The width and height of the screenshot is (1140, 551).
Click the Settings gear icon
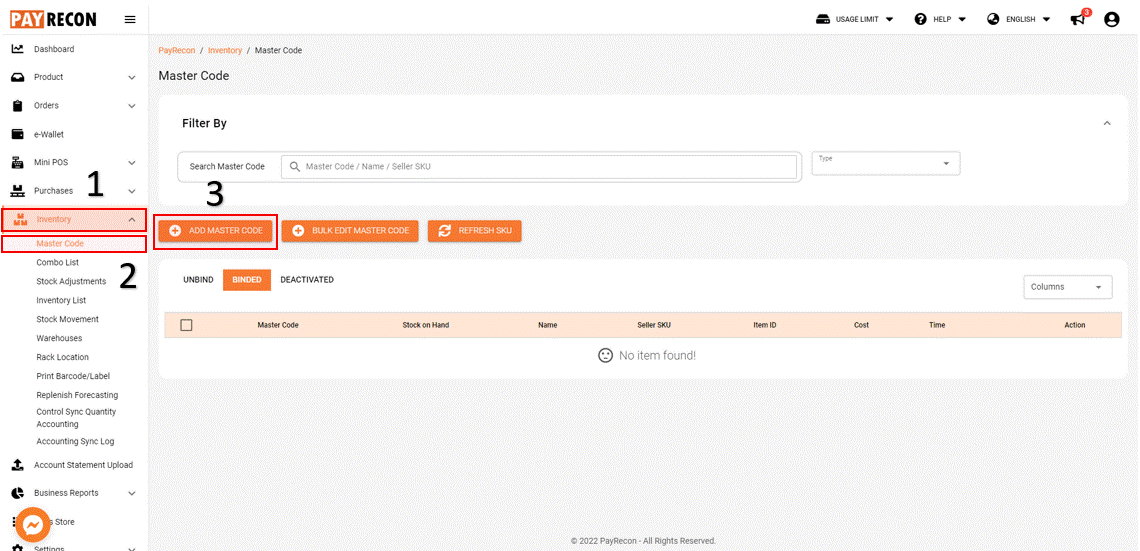click(18, 547)
